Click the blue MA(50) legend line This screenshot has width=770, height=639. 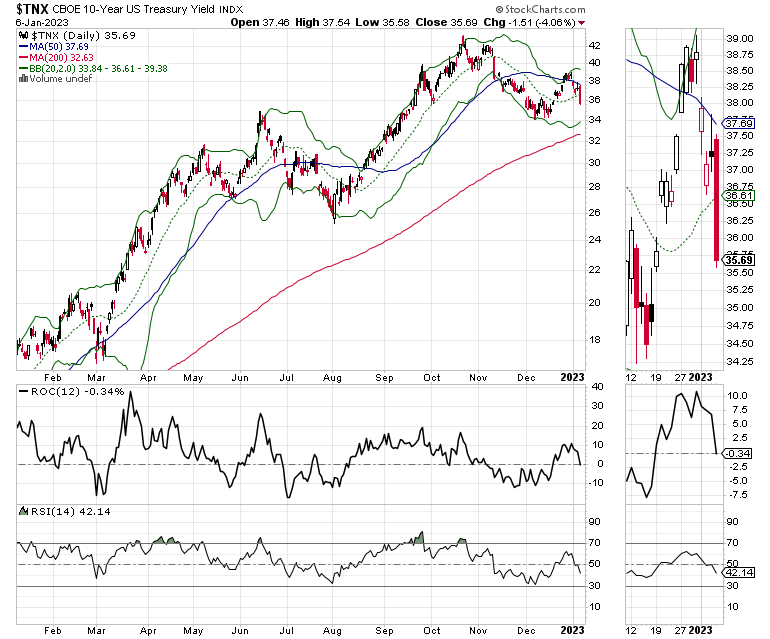[x=24, y=47]
